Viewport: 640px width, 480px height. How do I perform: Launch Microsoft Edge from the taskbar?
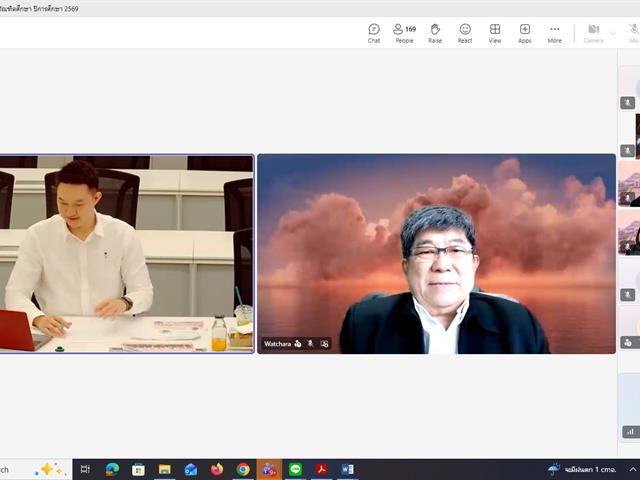point(112,469)
